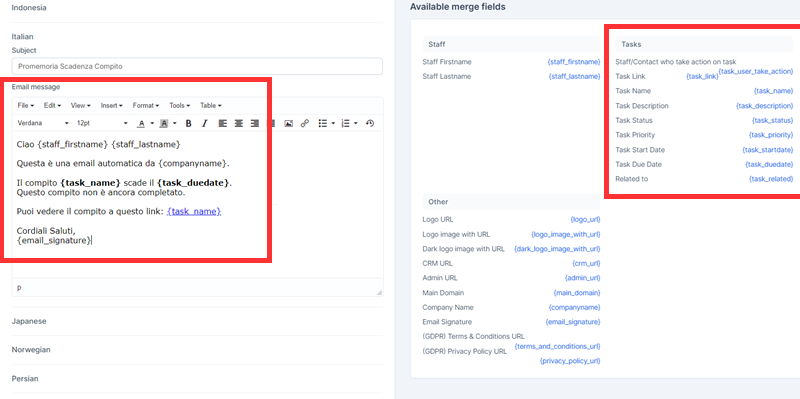The image size is (800, 399).
Task: Insert the {staff_lastname} merge field
Action: (574, 77)
